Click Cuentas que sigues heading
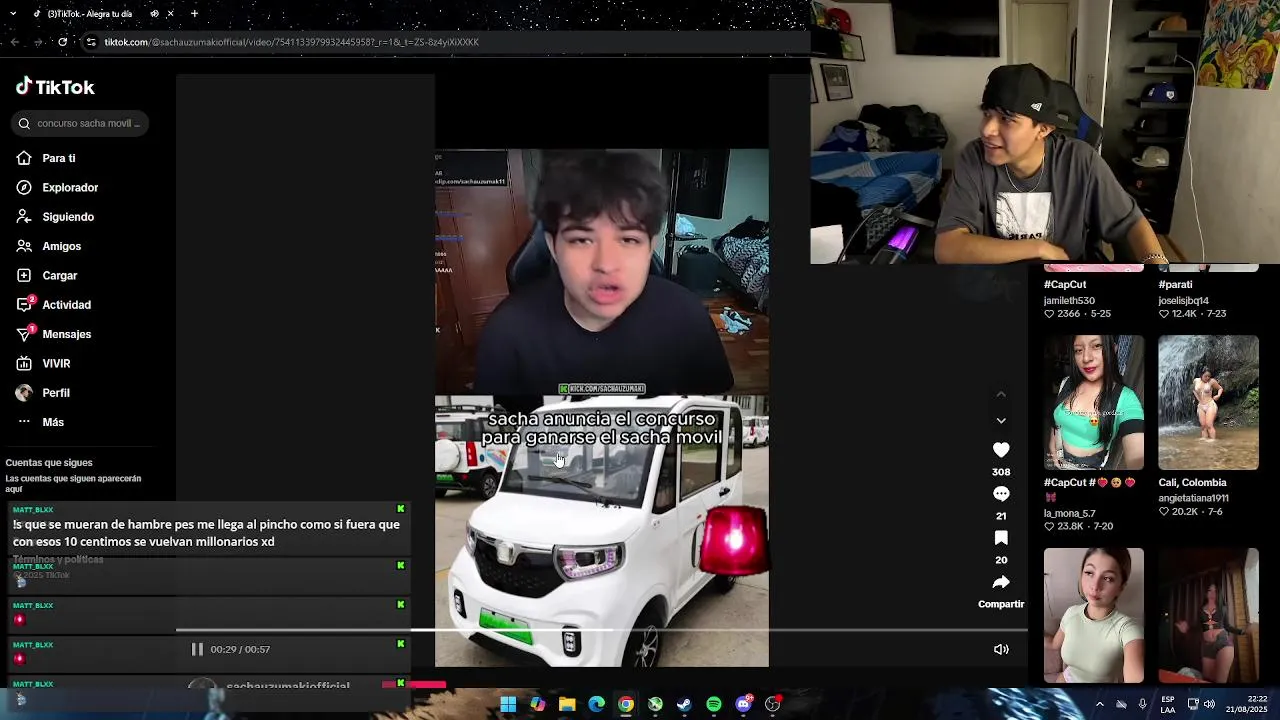Viewport: 1280px width, 720px height. click(x=49, y=463)
